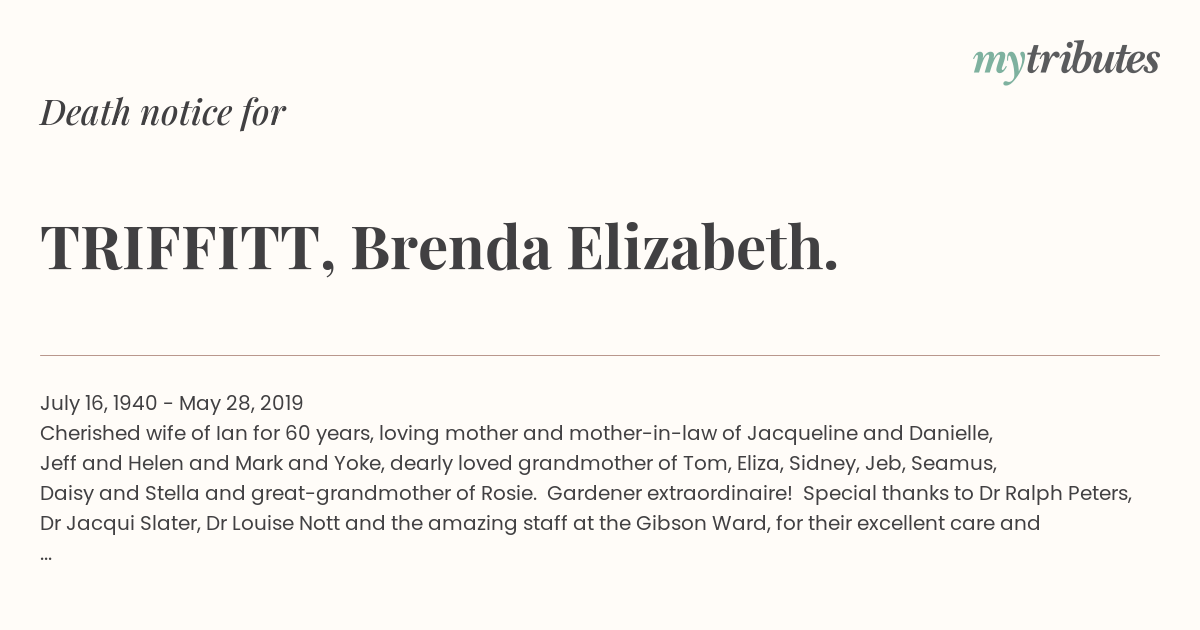
Task: Click the word 'Elizabeth' in the title
Action: pos(702,248)
